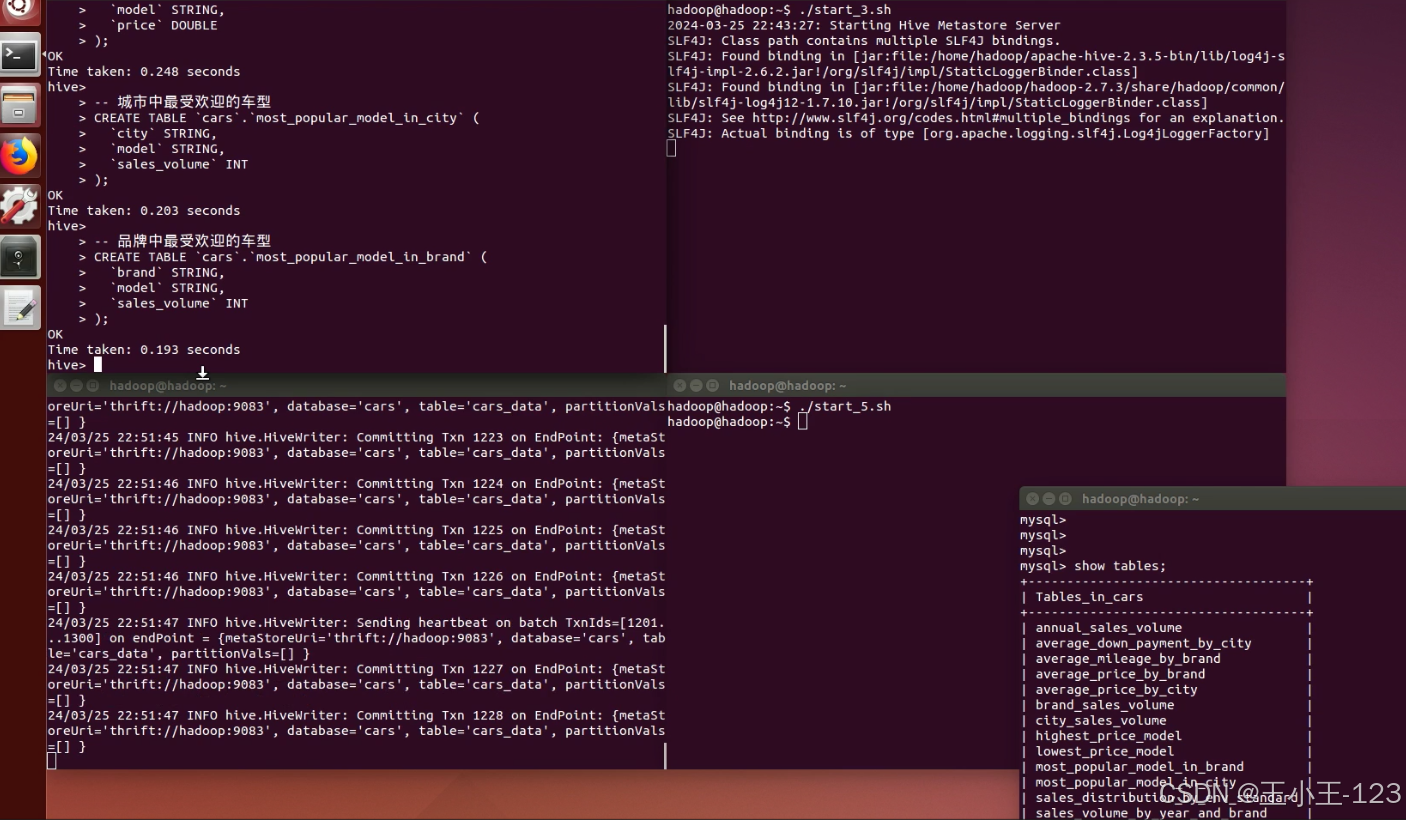Maximize the HiveWriter log terminal window
The width and height of the screenshot is (1406, 820).
[93, 386]
